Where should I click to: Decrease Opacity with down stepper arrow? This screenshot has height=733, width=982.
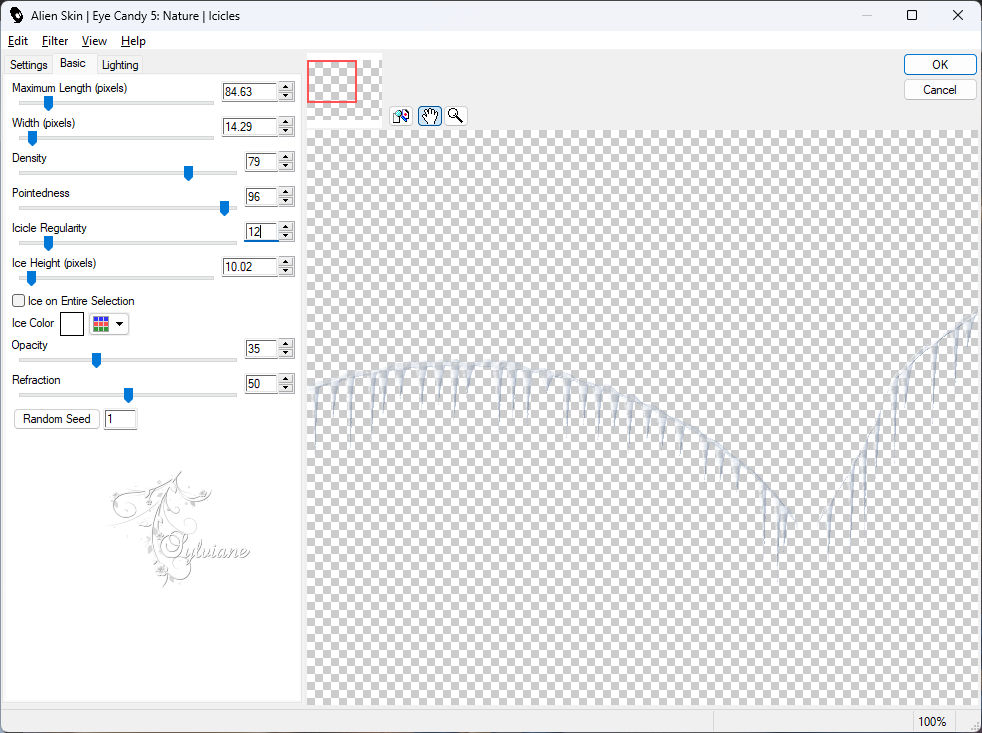click(x=286, y=354)
